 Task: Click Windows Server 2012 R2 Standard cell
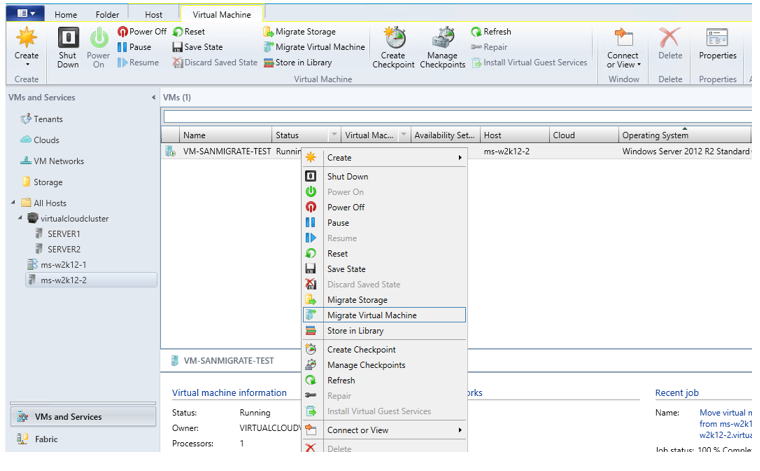coord(685,151)
